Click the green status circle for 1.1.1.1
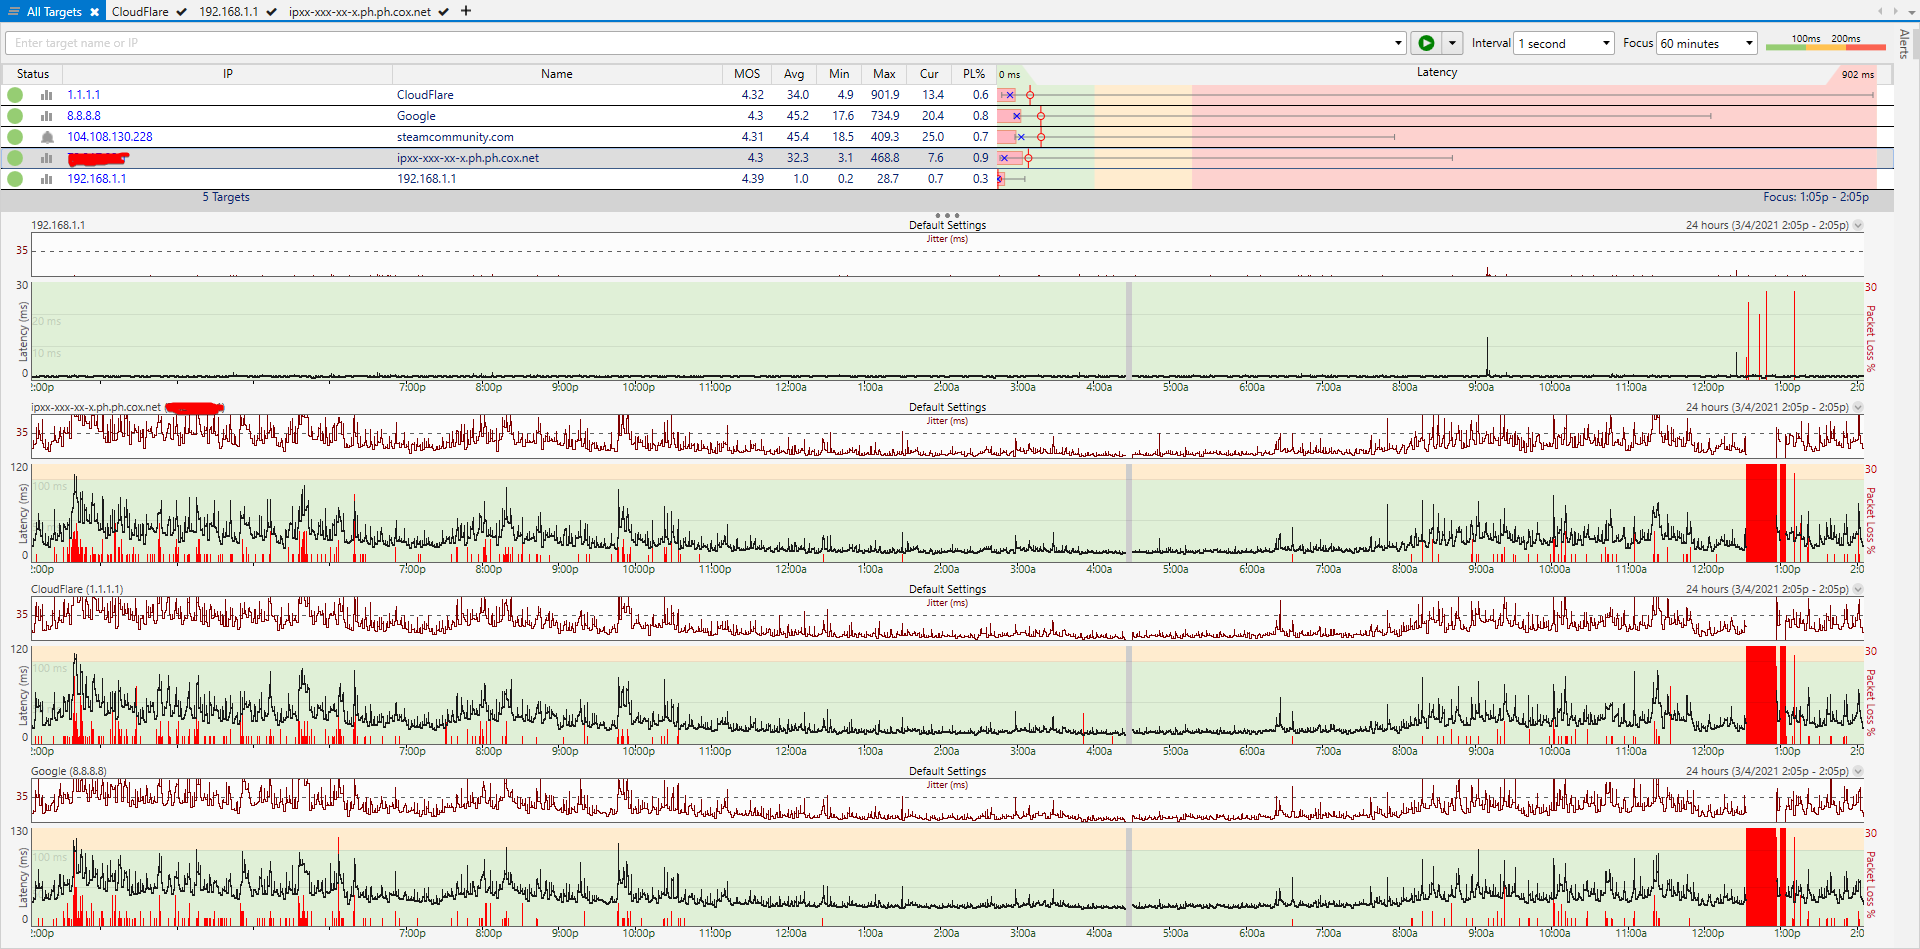The image size is (1920, 949). [x=15, y=95]
